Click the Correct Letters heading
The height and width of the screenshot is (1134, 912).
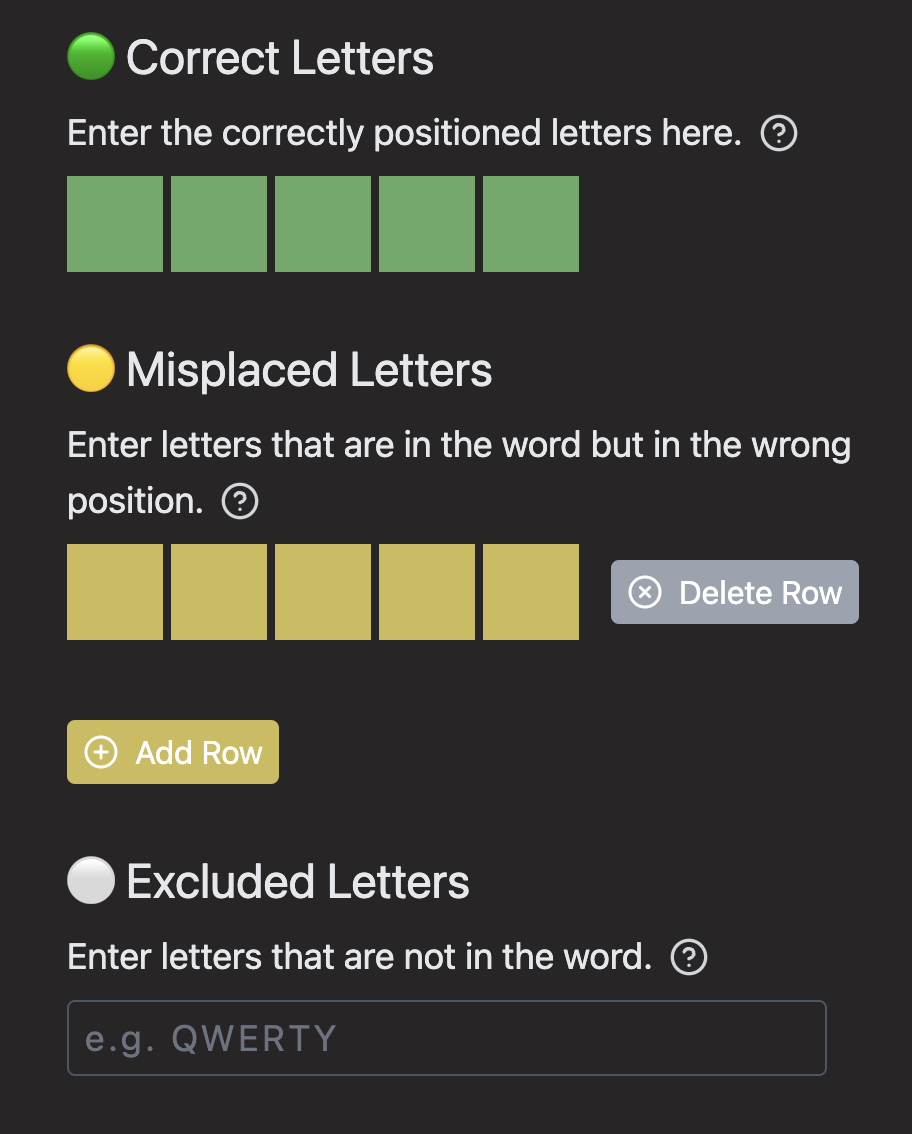278,57
